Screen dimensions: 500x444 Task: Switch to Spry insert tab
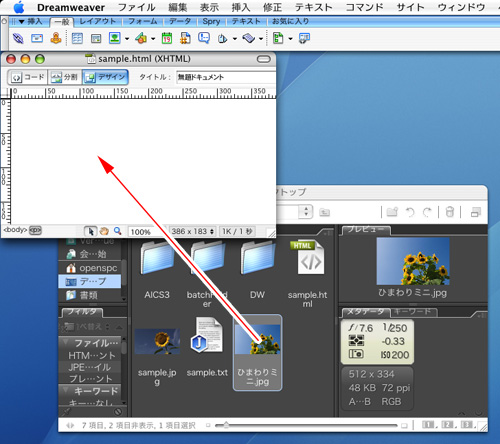[x=211, y=22]
